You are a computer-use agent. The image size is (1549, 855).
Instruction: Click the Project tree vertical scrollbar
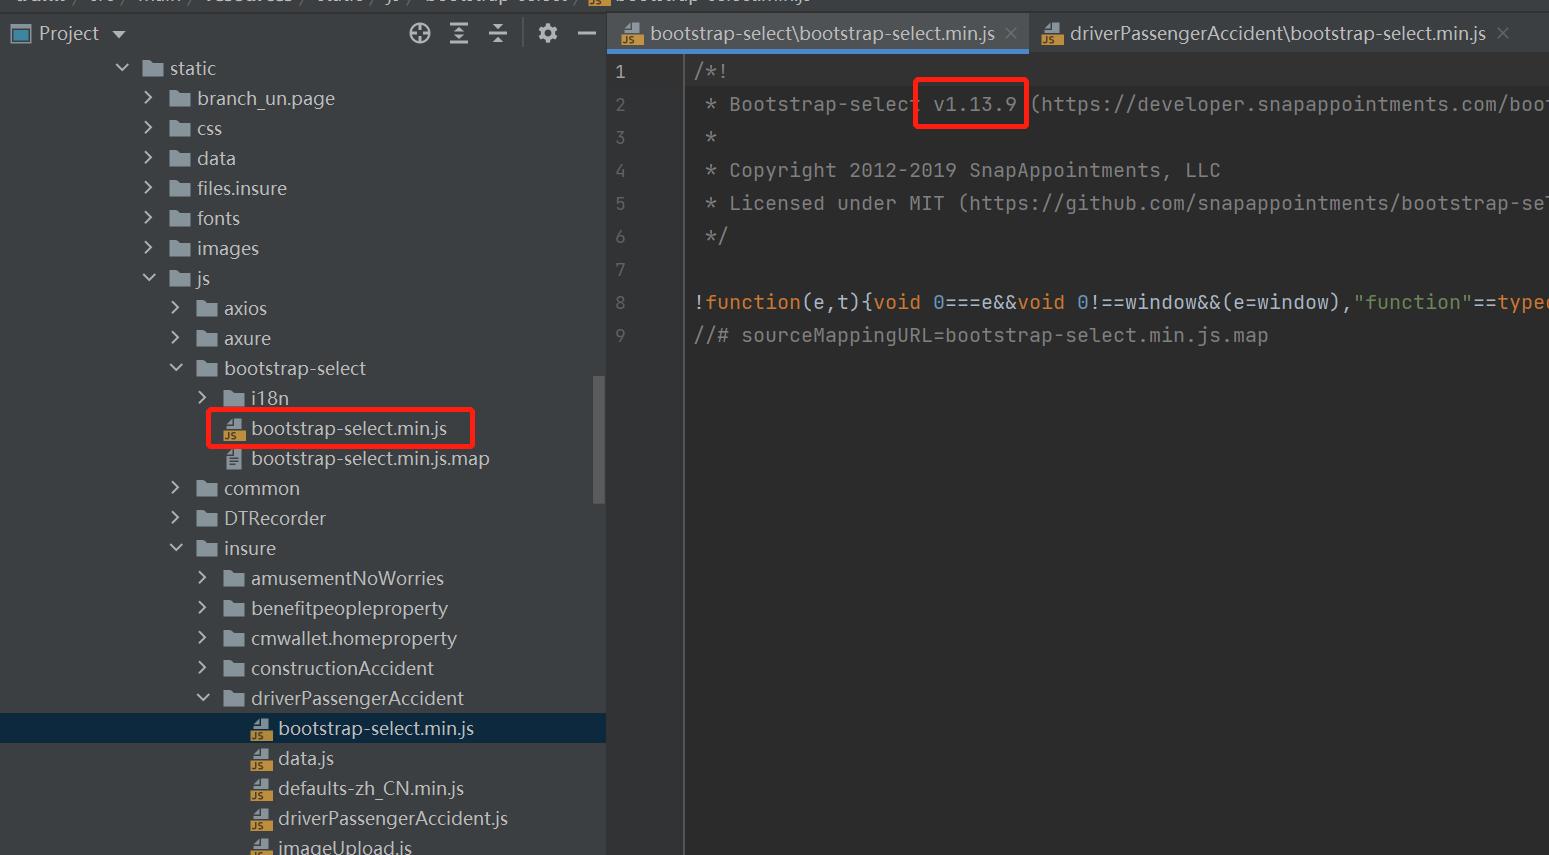point(599,440)
